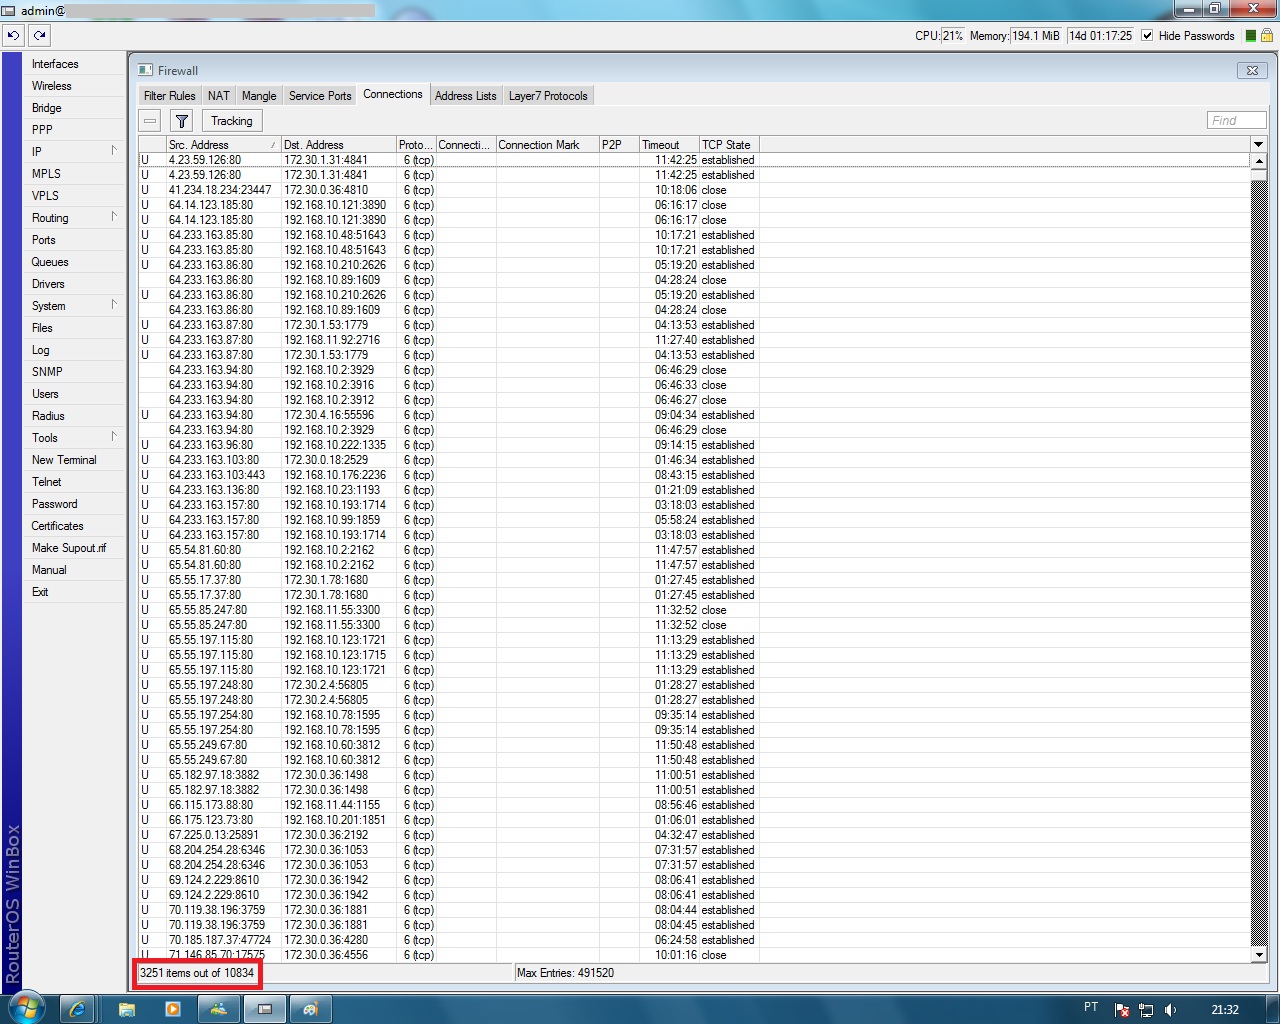
Task: Click the Firewall window title bar icon
Action: tap(145, 70)
